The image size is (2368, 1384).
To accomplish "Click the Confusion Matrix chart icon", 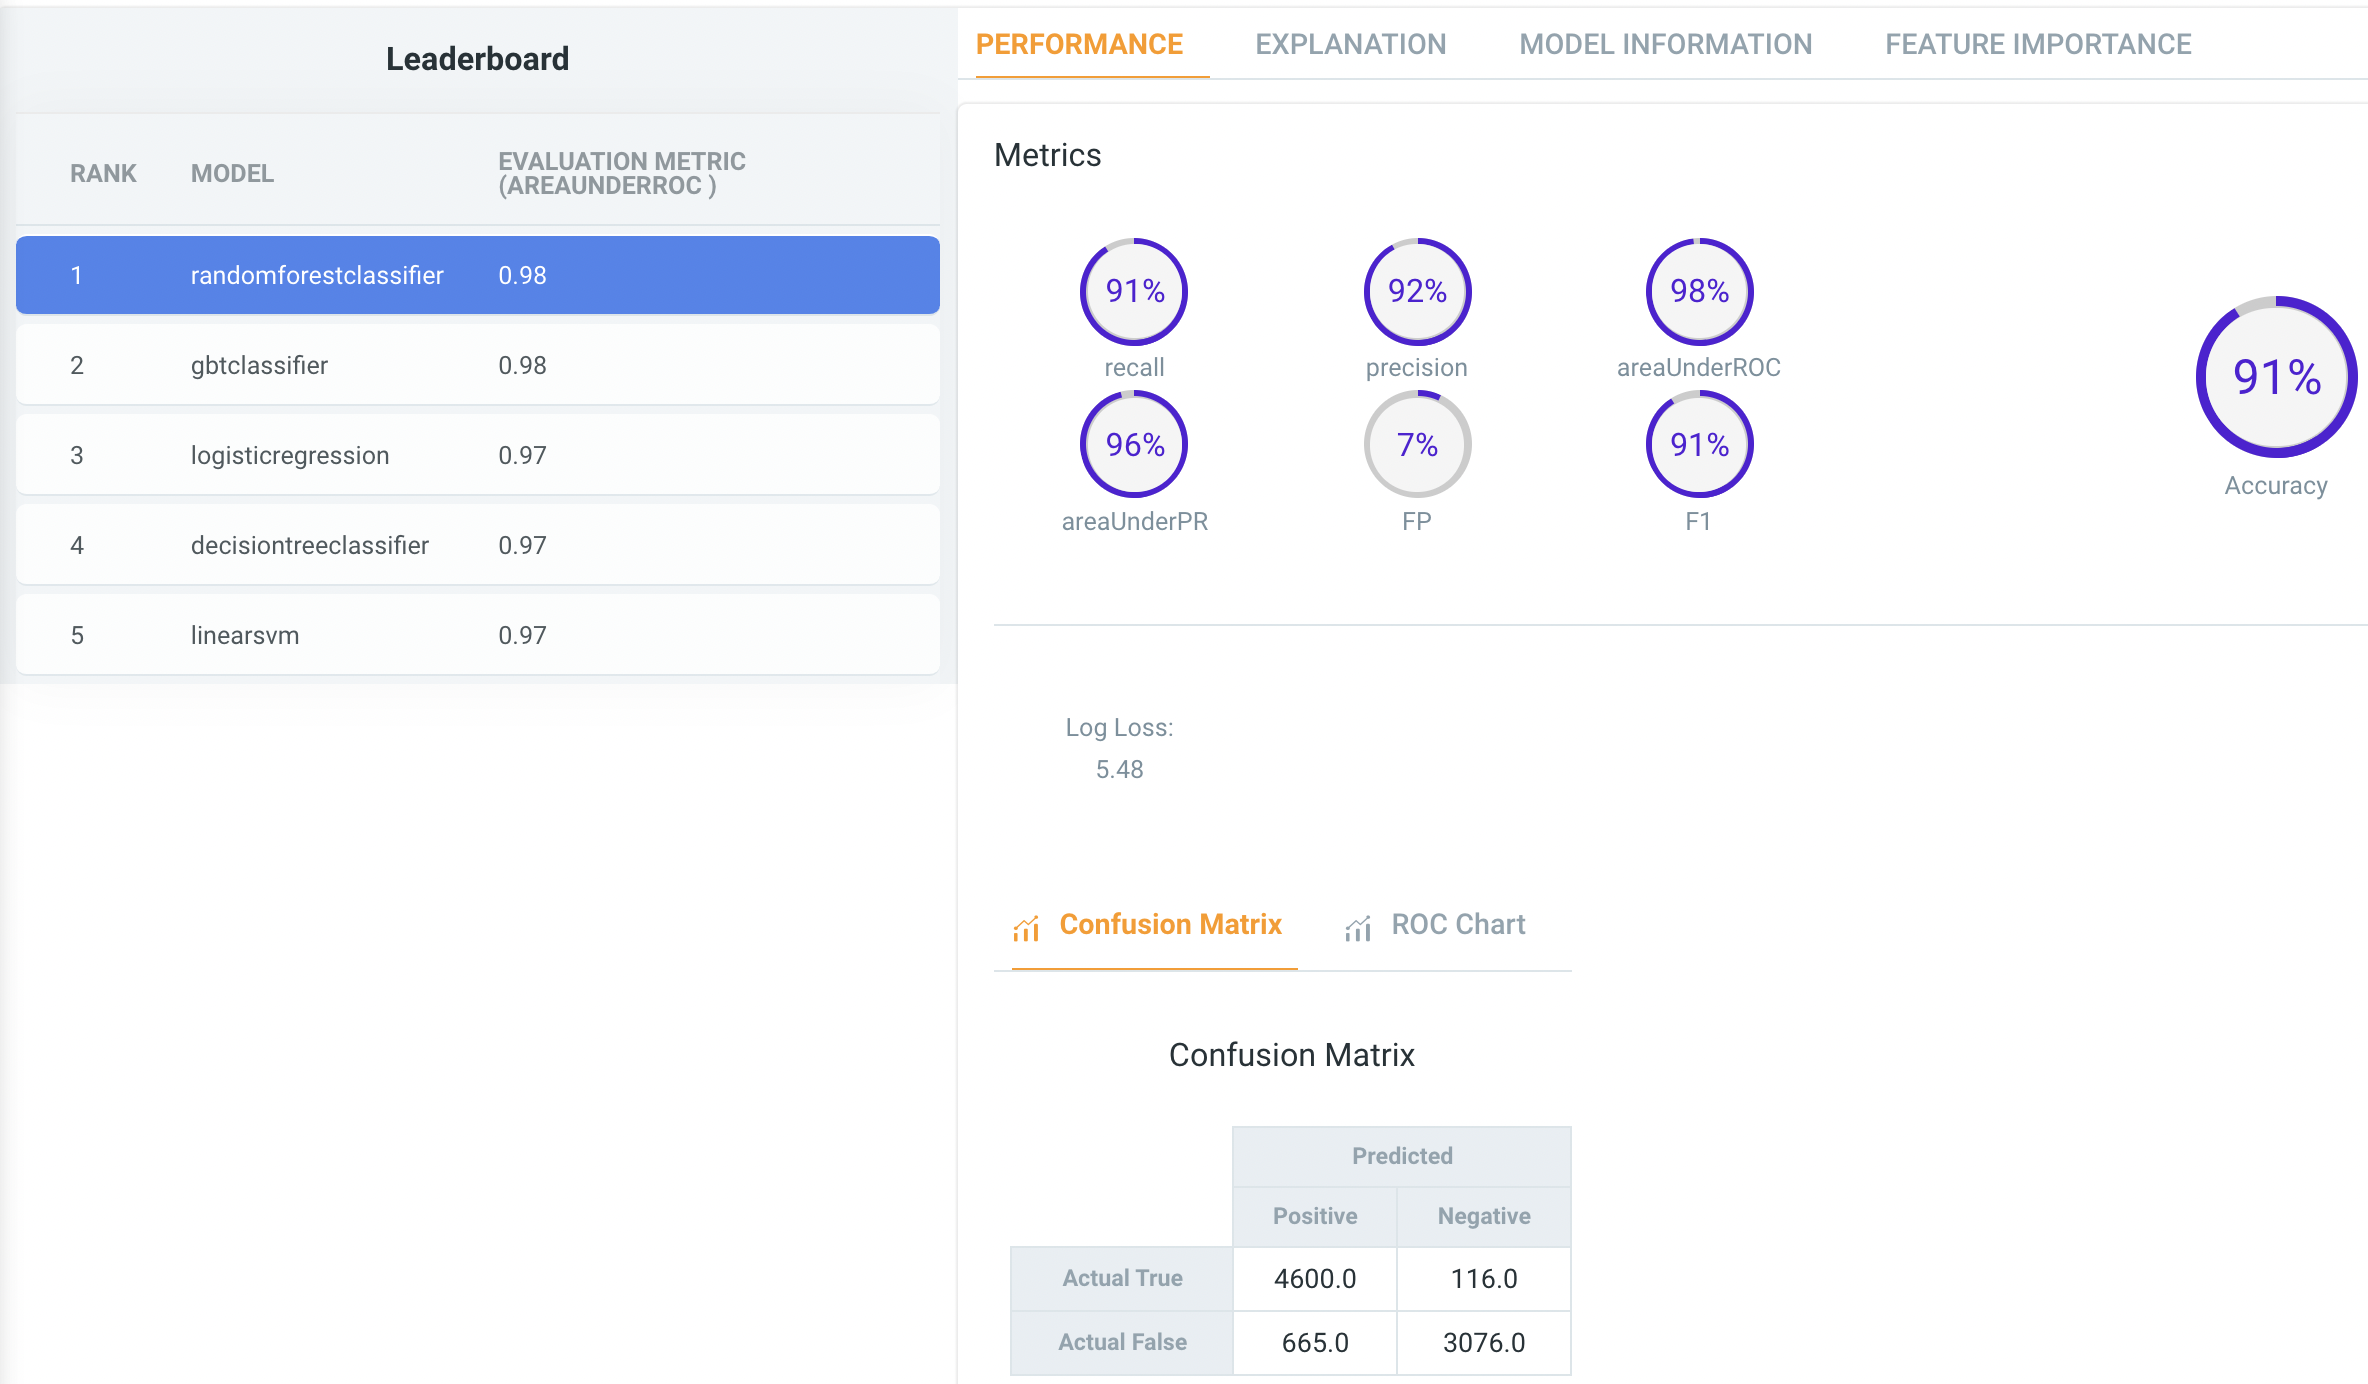I will pyautogui.click(x=1026, y=928).
